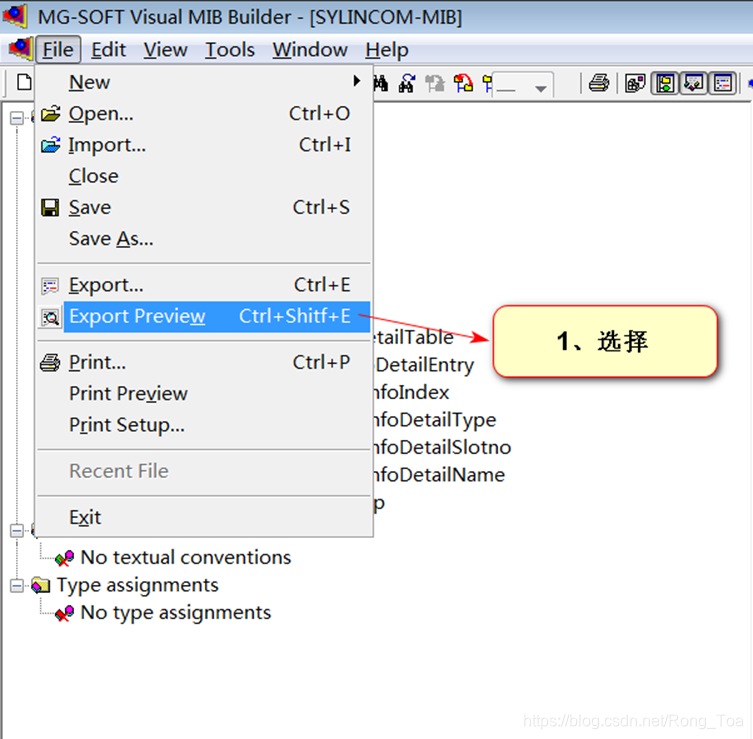Open the View menu

click(x=165, y=49)
